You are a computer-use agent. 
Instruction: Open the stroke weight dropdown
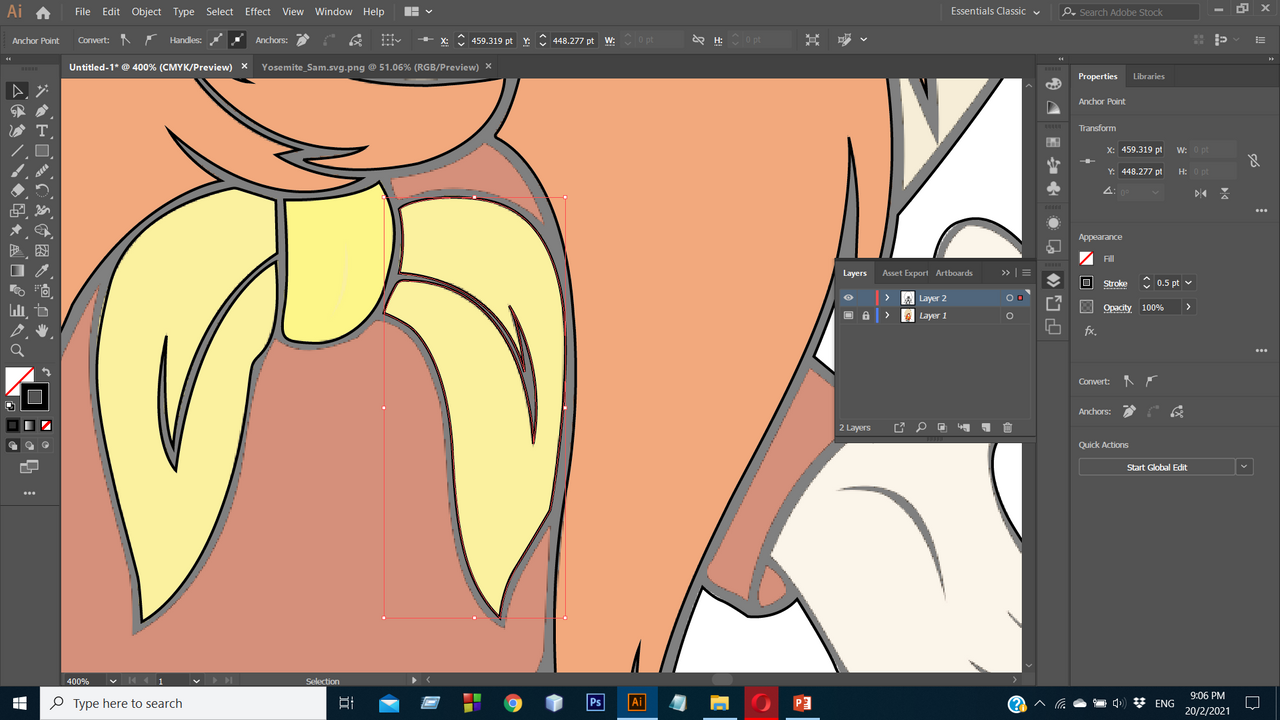tap(1188, 283)
